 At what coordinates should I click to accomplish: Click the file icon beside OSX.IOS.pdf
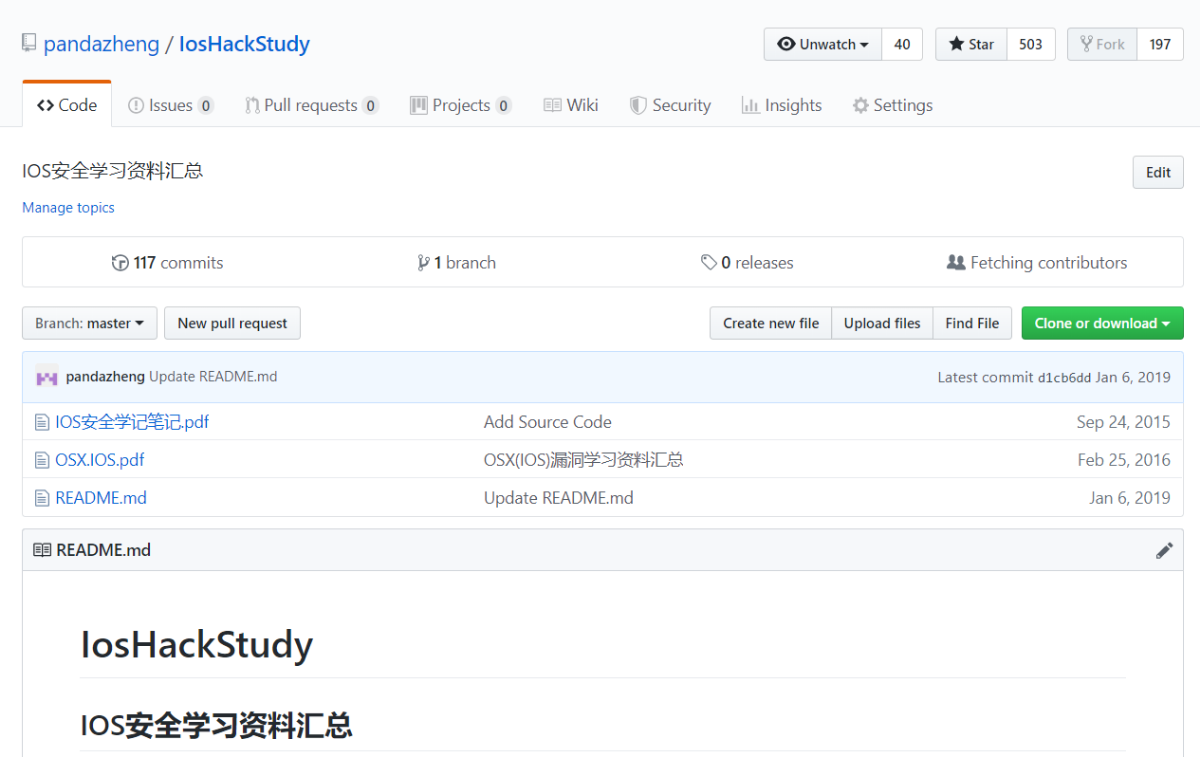[42, 461]
